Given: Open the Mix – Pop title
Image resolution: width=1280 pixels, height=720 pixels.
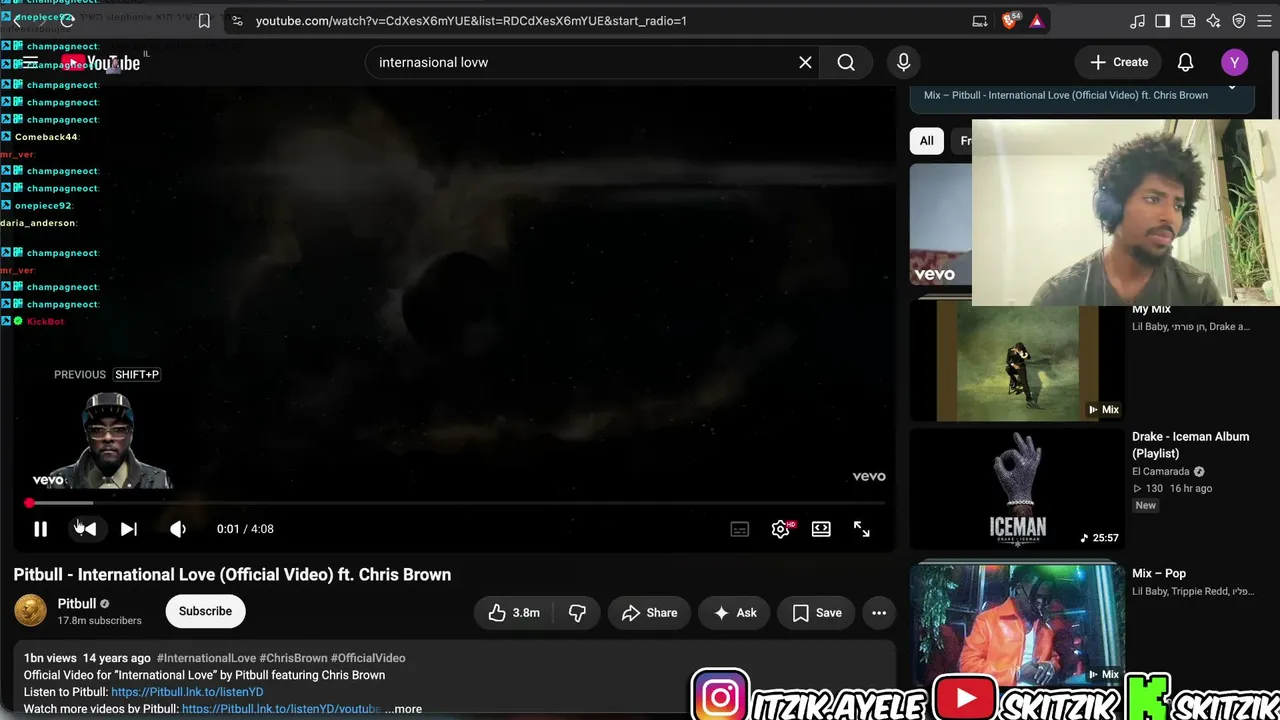Looking at the screenshot, I should [x=1159, y=573].
